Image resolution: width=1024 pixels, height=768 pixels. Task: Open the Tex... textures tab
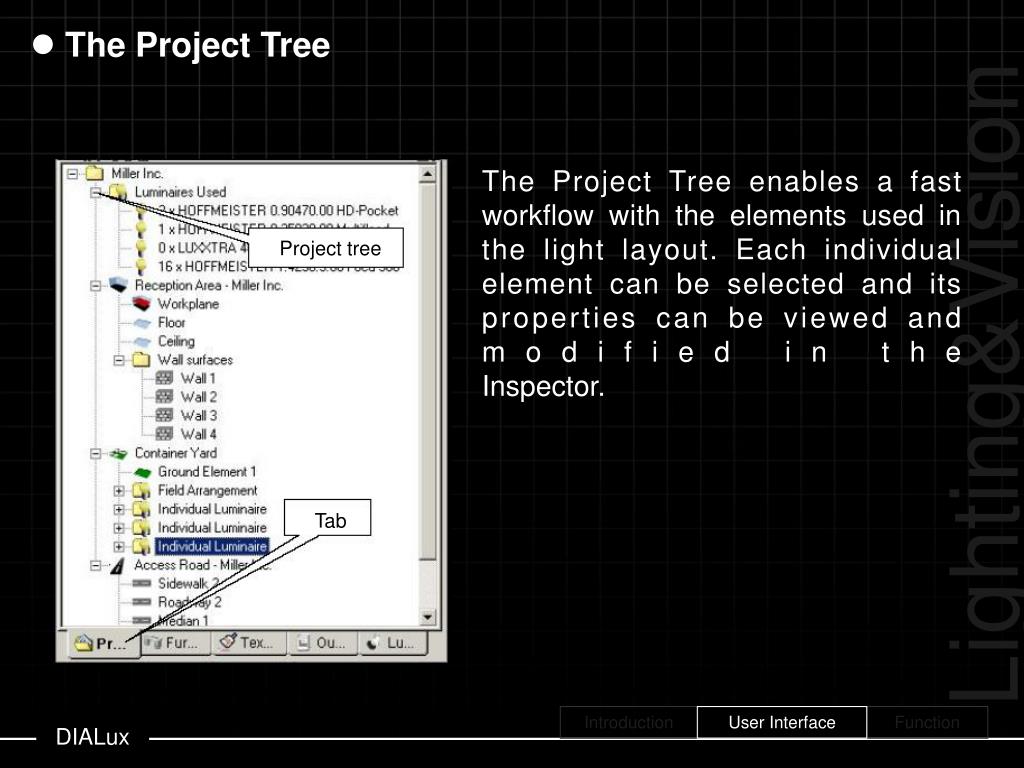point(249,643)
